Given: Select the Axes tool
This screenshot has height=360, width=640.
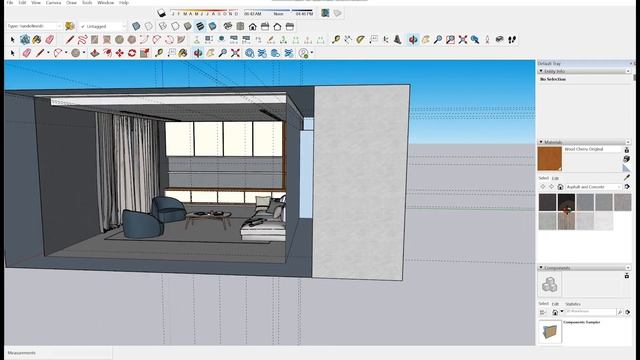Looking at the screenshot, I should point(386,40).
